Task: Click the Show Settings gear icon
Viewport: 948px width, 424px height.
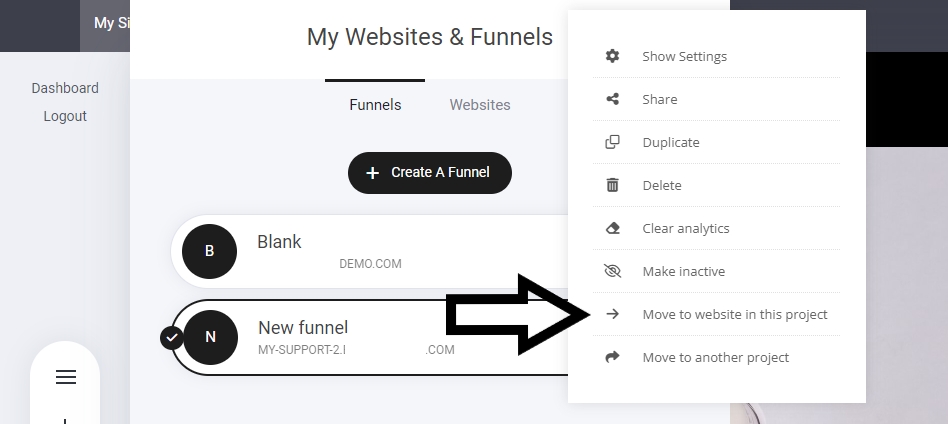Action: (x=613, y=56)
